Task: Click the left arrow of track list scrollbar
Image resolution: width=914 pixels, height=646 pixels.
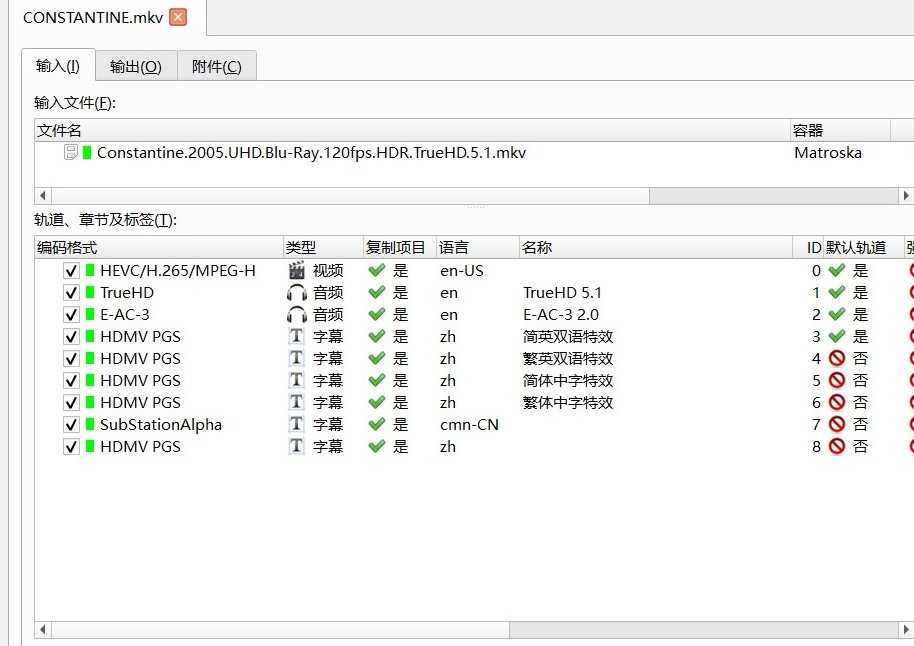Action: [x=43, y=630]
